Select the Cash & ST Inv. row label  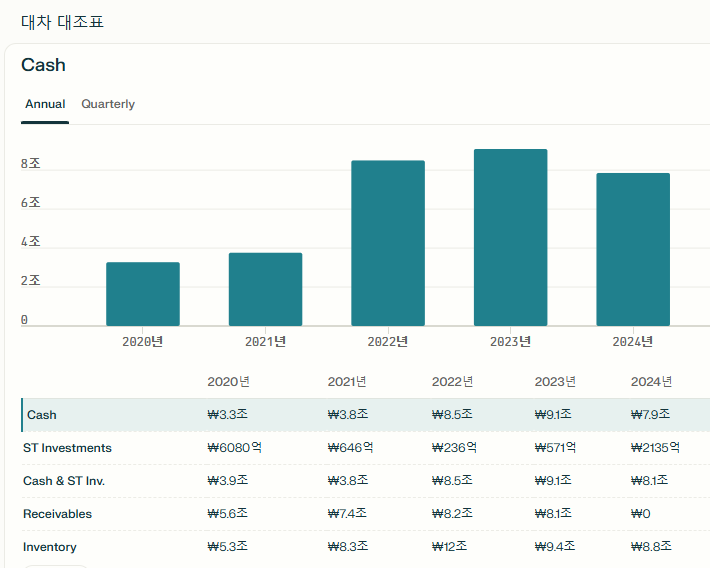(x=64, y=481)
